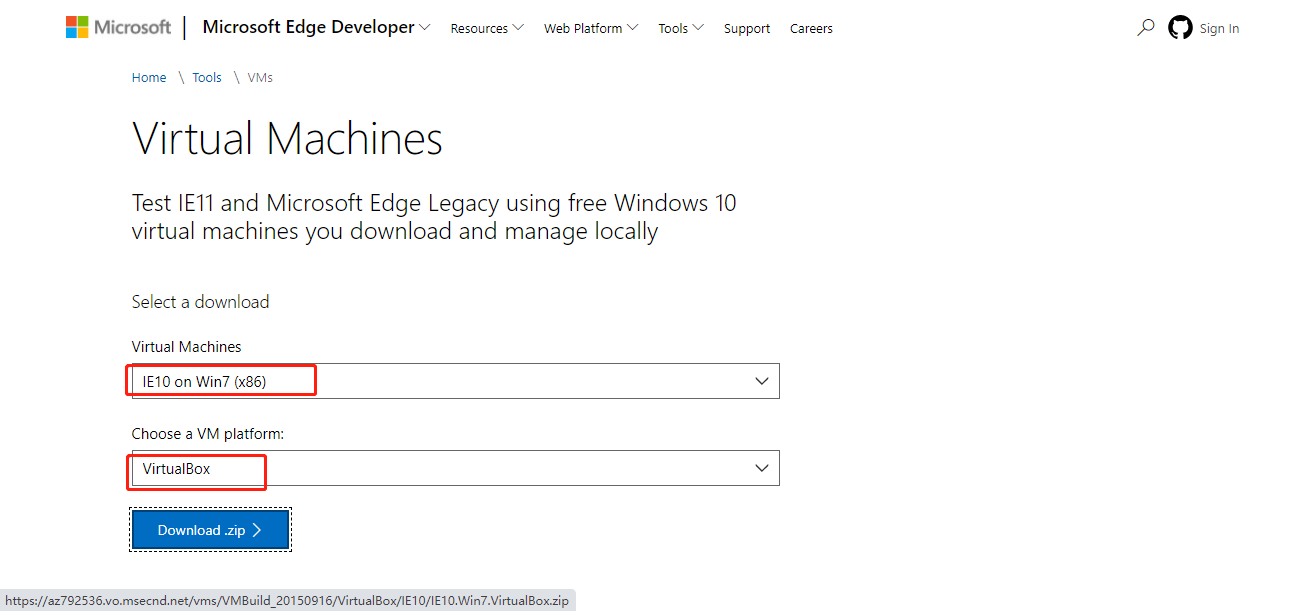This screenshot has height=611, width=1313.
Task: Click the chevron beside Microsoft Edge Developer
Action: point(425,28)
